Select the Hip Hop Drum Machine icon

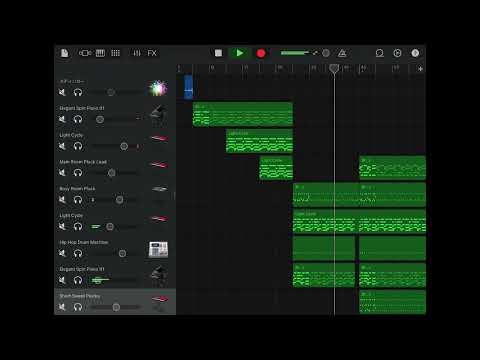[158, 250]
